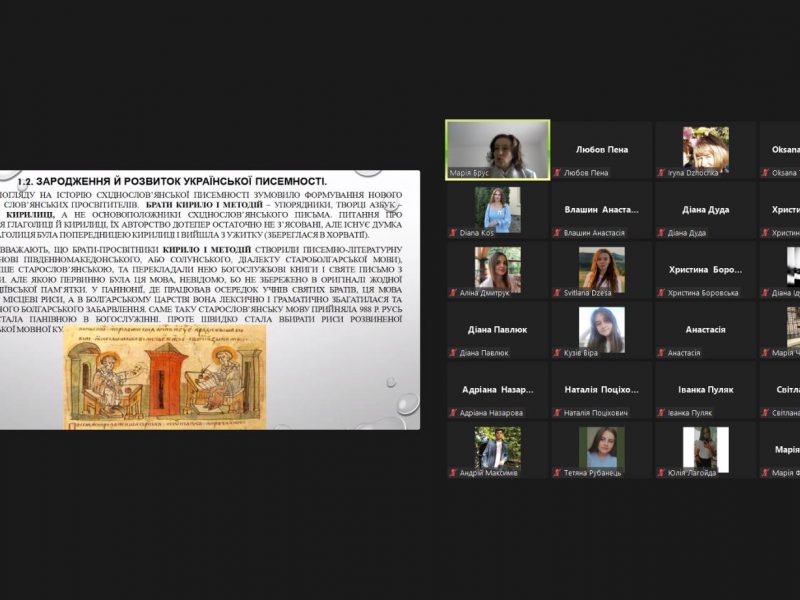Viewport: 800px width, 600px height.
Task: Select Тетяна Рубанець's profile photo tile
Action: [601, 446]
